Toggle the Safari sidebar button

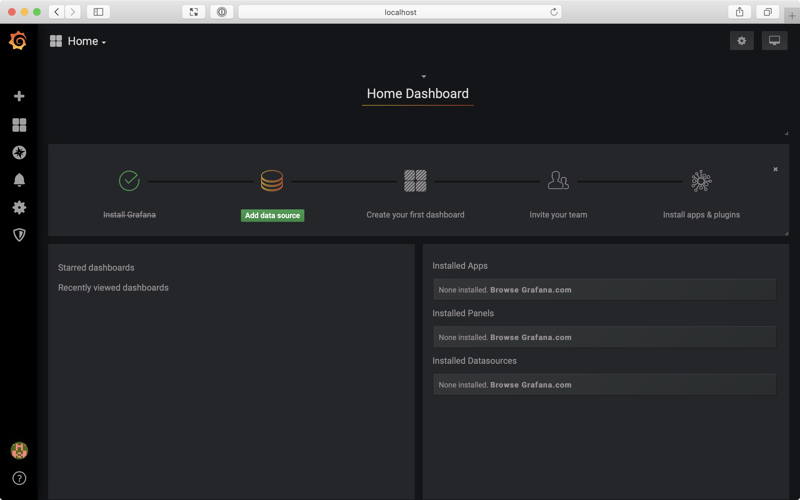pos(98,12)
